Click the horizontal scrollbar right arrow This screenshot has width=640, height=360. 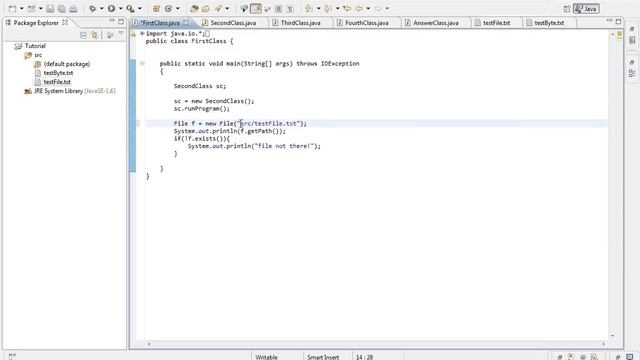pos(604,344)
